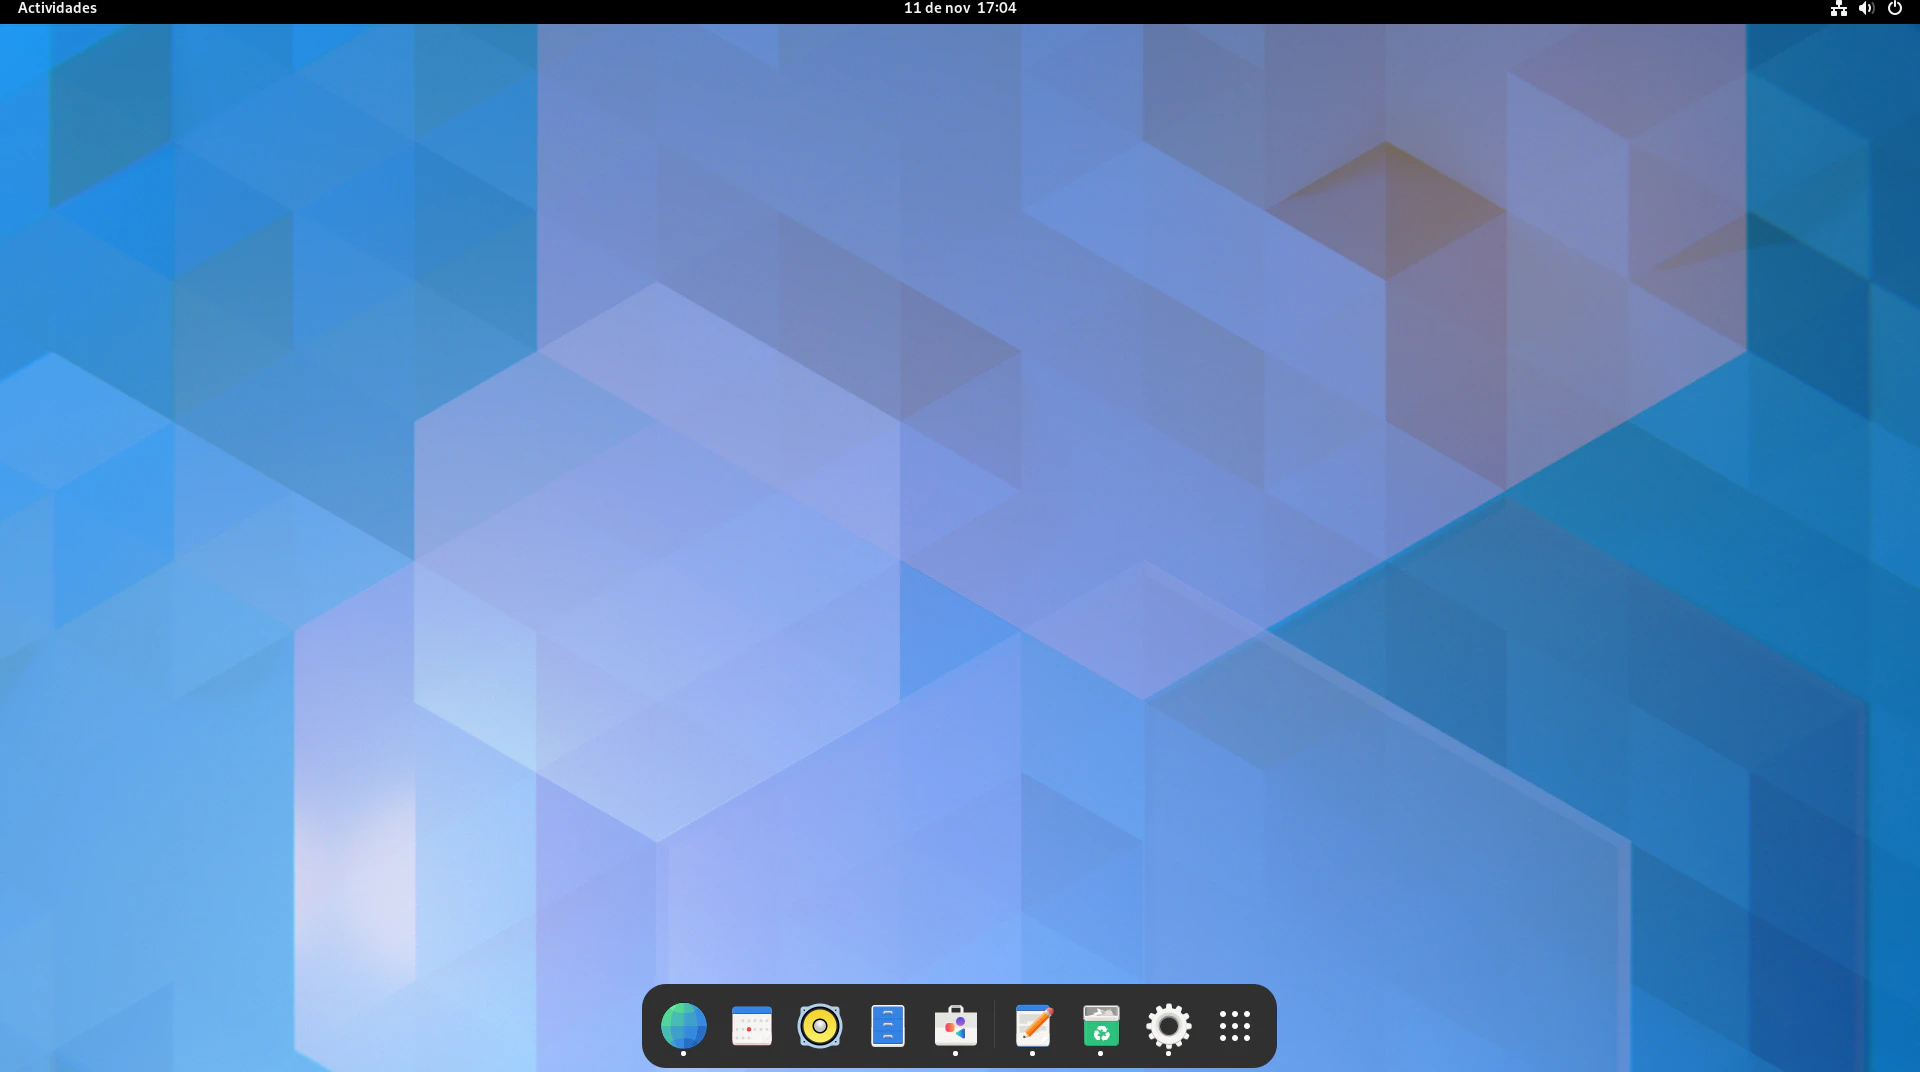Open the Actividades overview
The height and width of the screenshot is (1072, 1920).
point(57,9)
